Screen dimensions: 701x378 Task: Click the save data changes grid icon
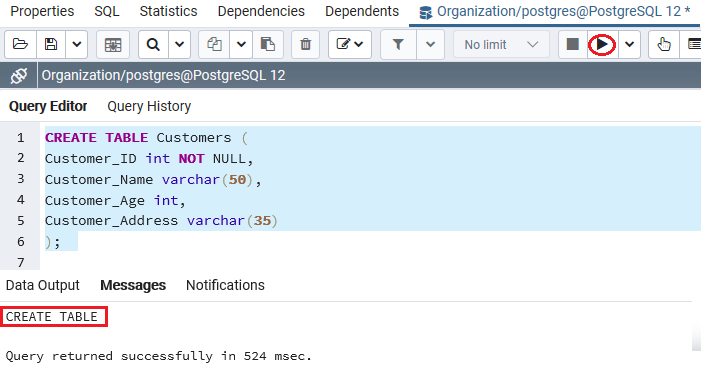[x=113, y=45]
